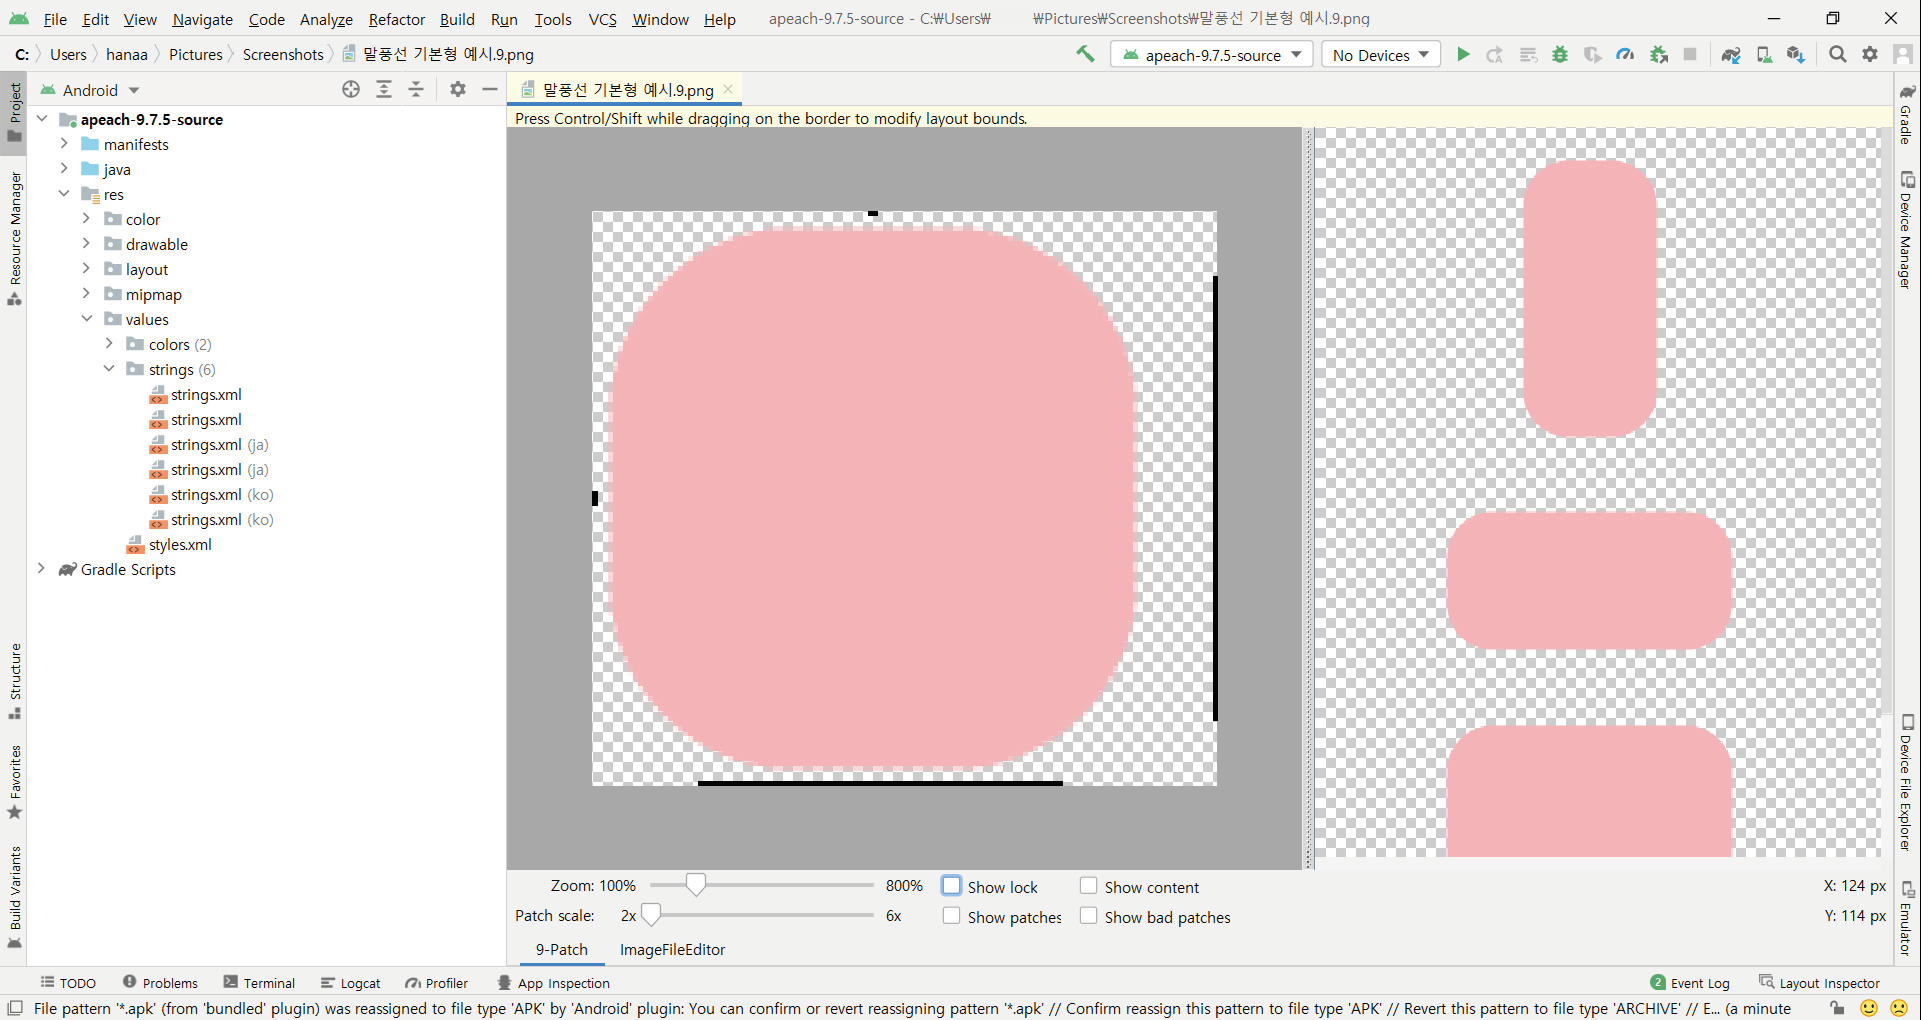Open the Profiler tool window
This screenshot has width=1921, height=1020.
click(436, 983)
